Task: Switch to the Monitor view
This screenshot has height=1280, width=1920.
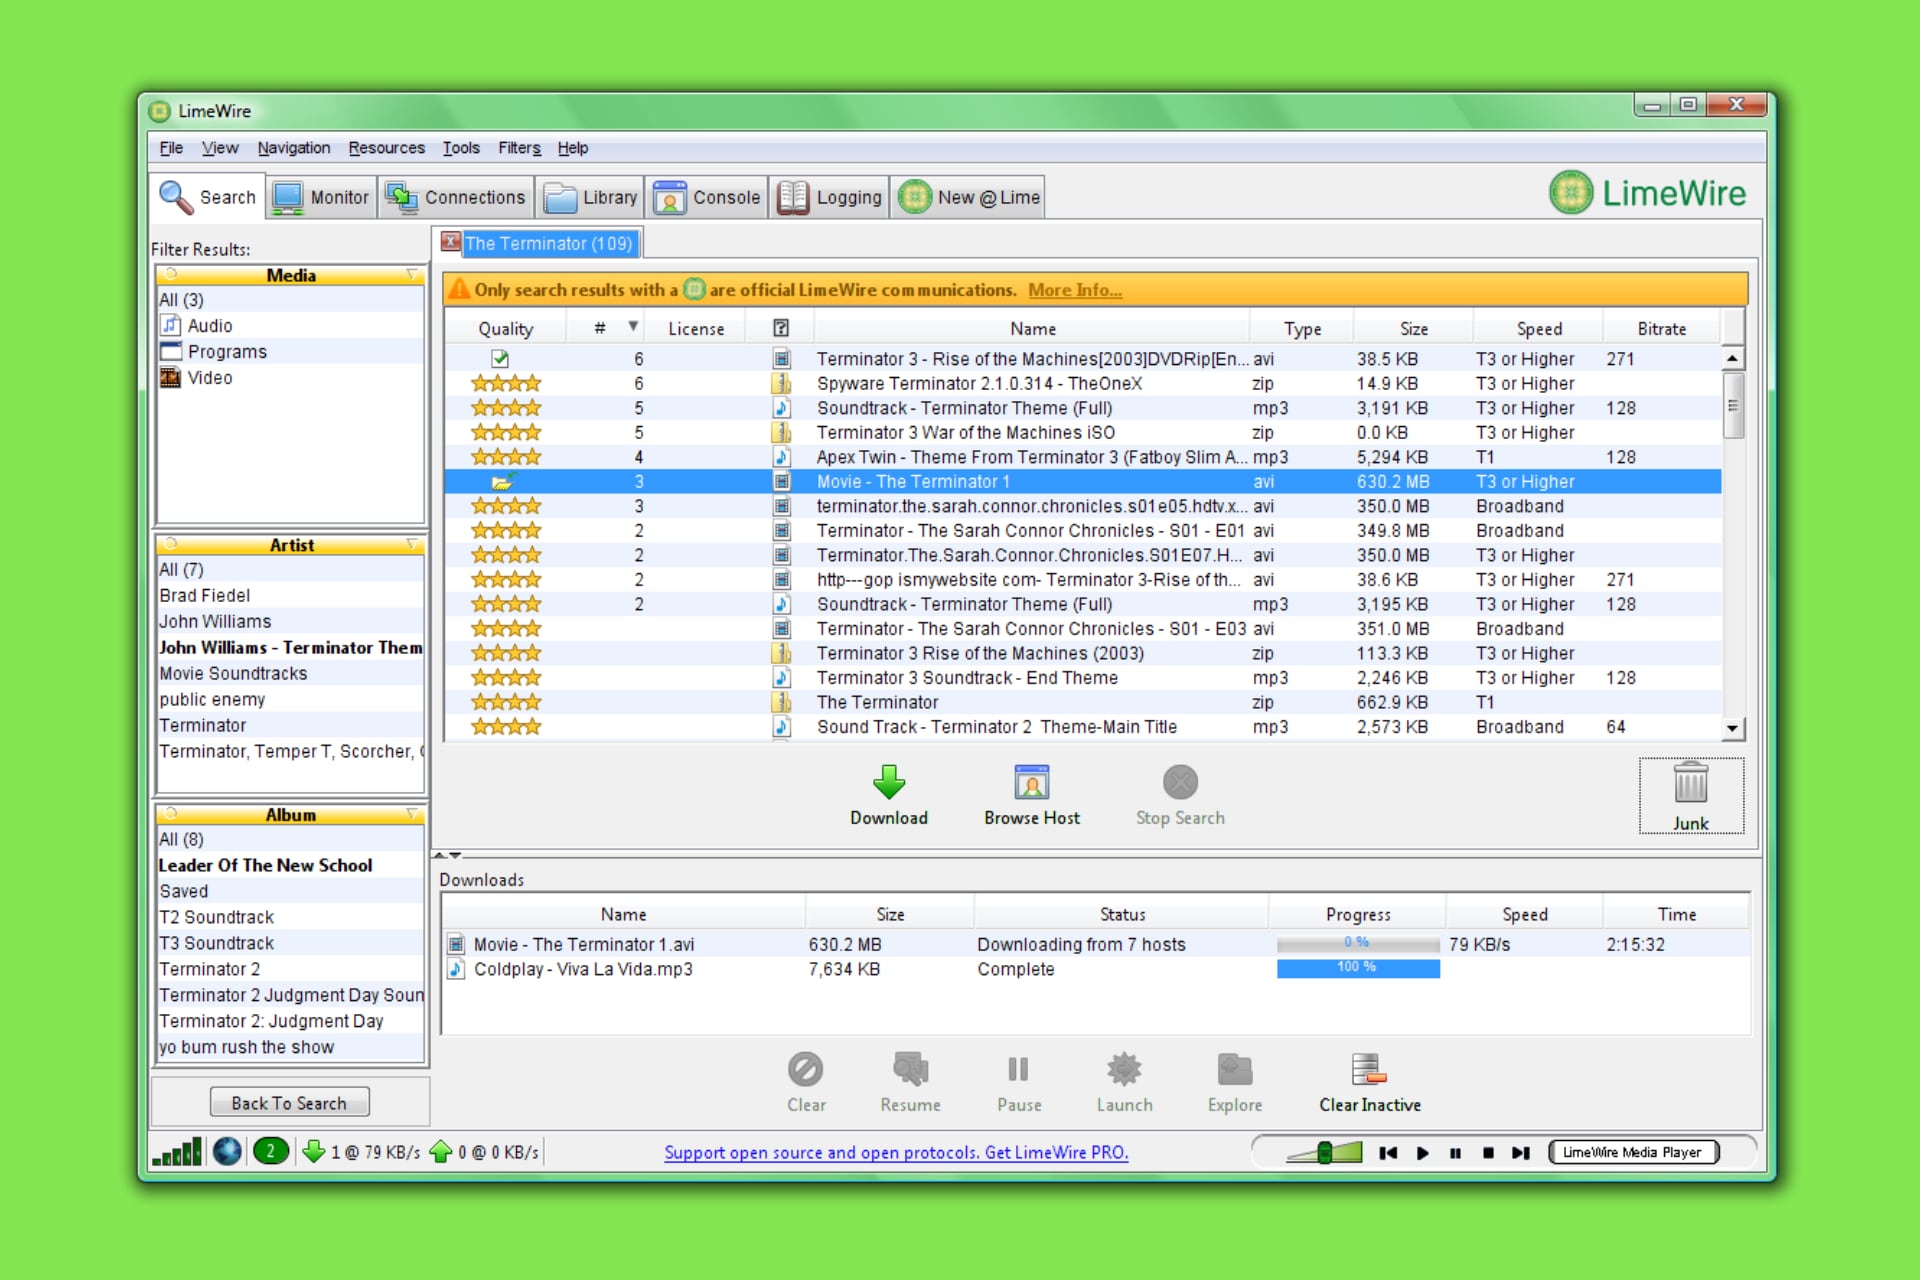Action: click(x=320, y=197)
